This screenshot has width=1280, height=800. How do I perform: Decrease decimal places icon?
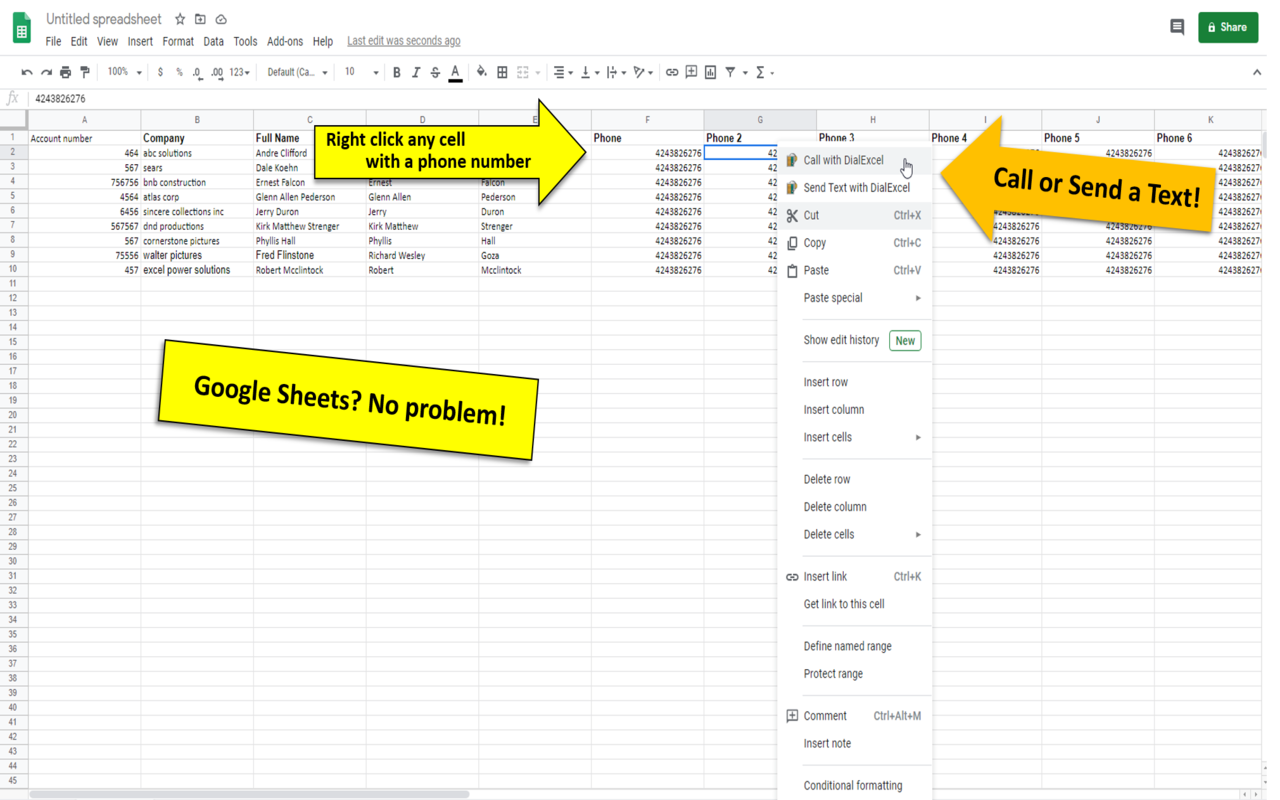197,72
